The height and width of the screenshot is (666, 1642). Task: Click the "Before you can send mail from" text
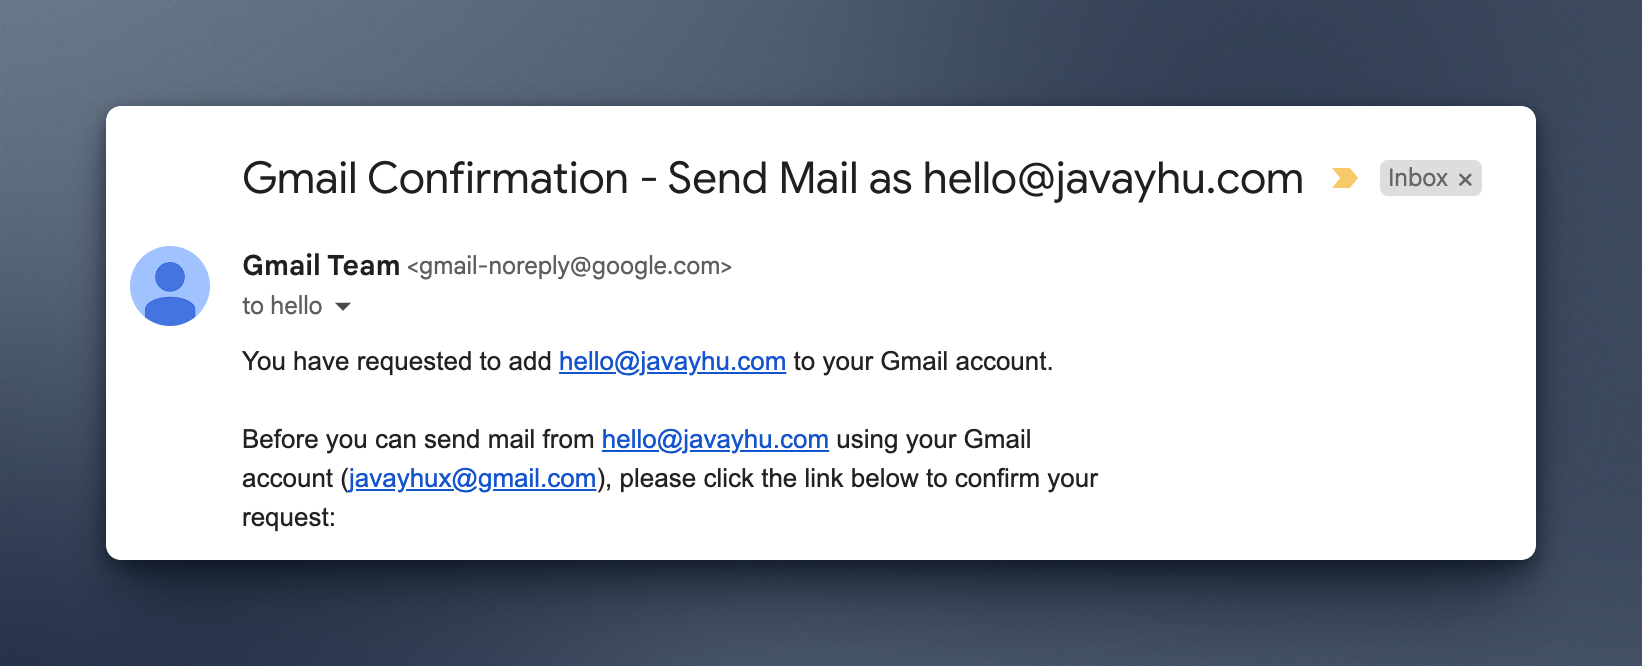coord(418,439)
